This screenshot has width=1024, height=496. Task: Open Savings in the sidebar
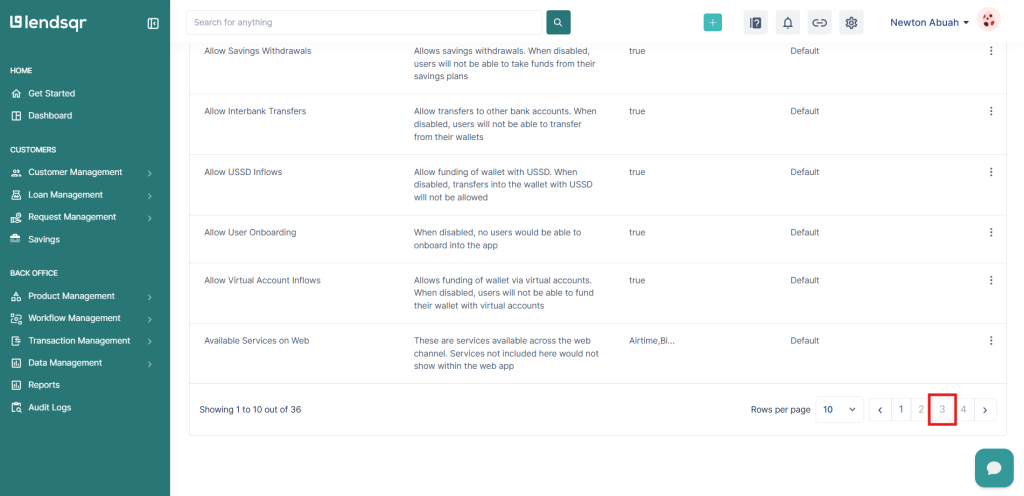tap(43, 240)
